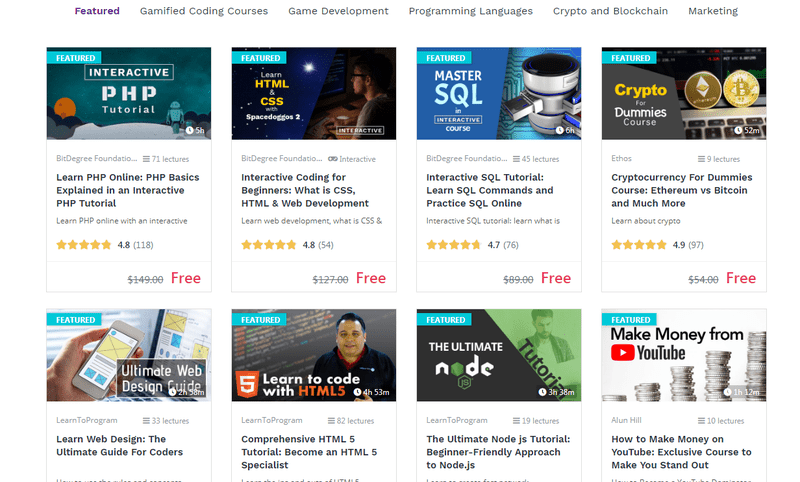Click Free price under $149.00
800x482 pixels.
pos(186,278)
